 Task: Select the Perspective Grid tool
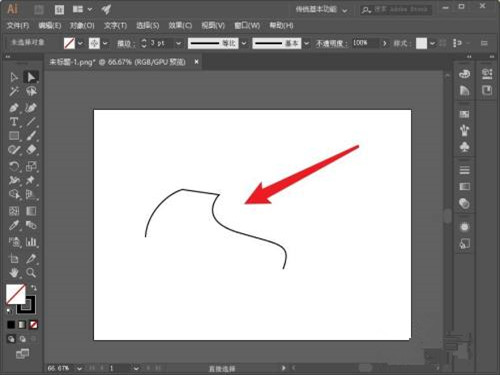tap(31, 194)
